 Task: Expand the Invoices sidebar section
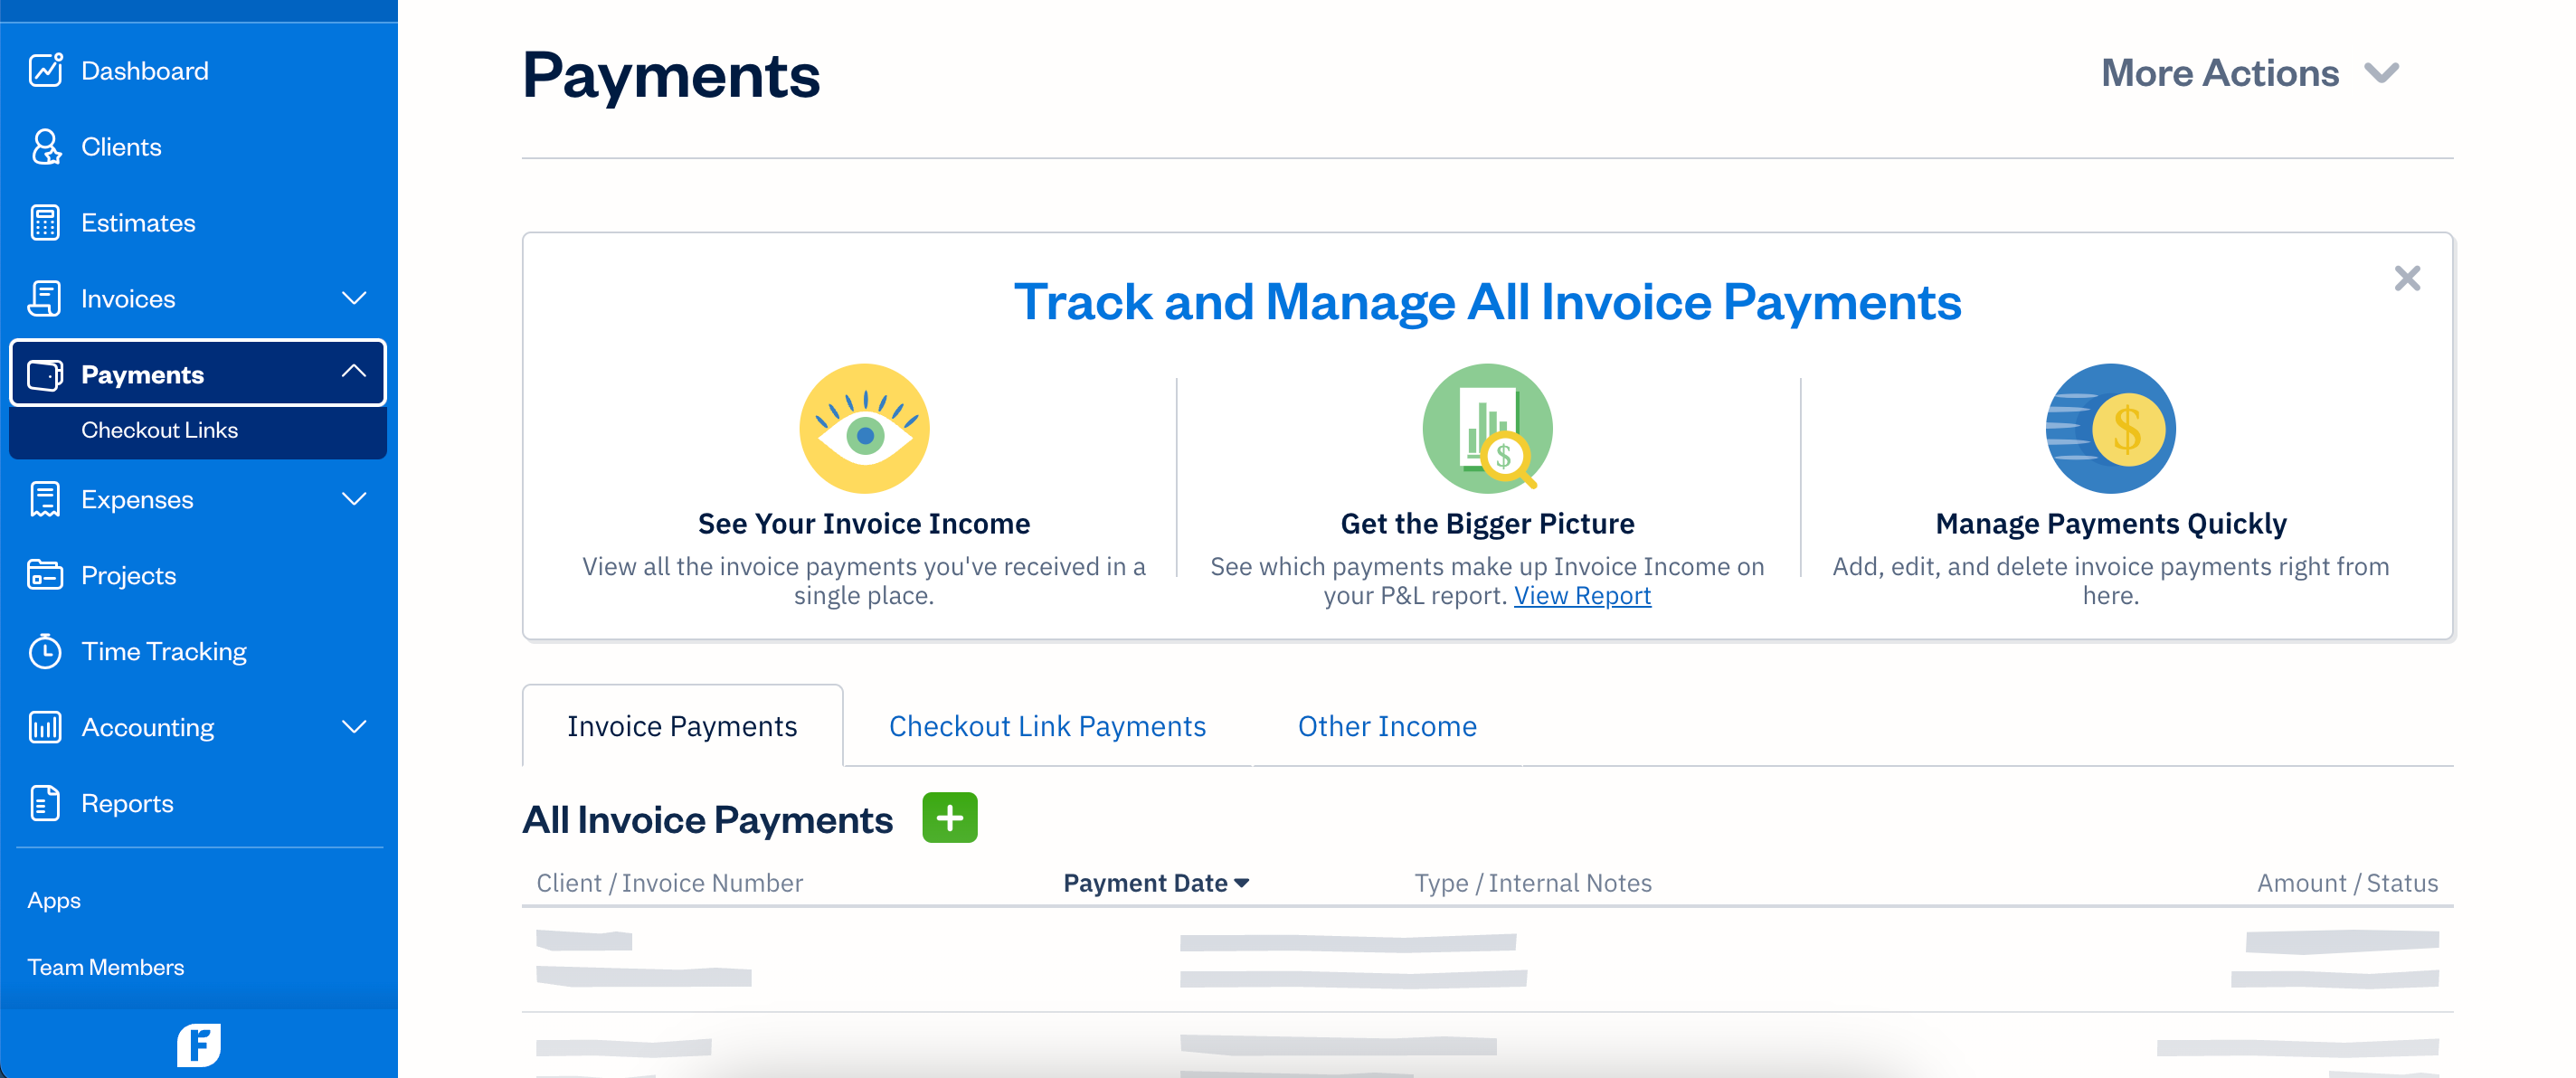tap(354, 298)
